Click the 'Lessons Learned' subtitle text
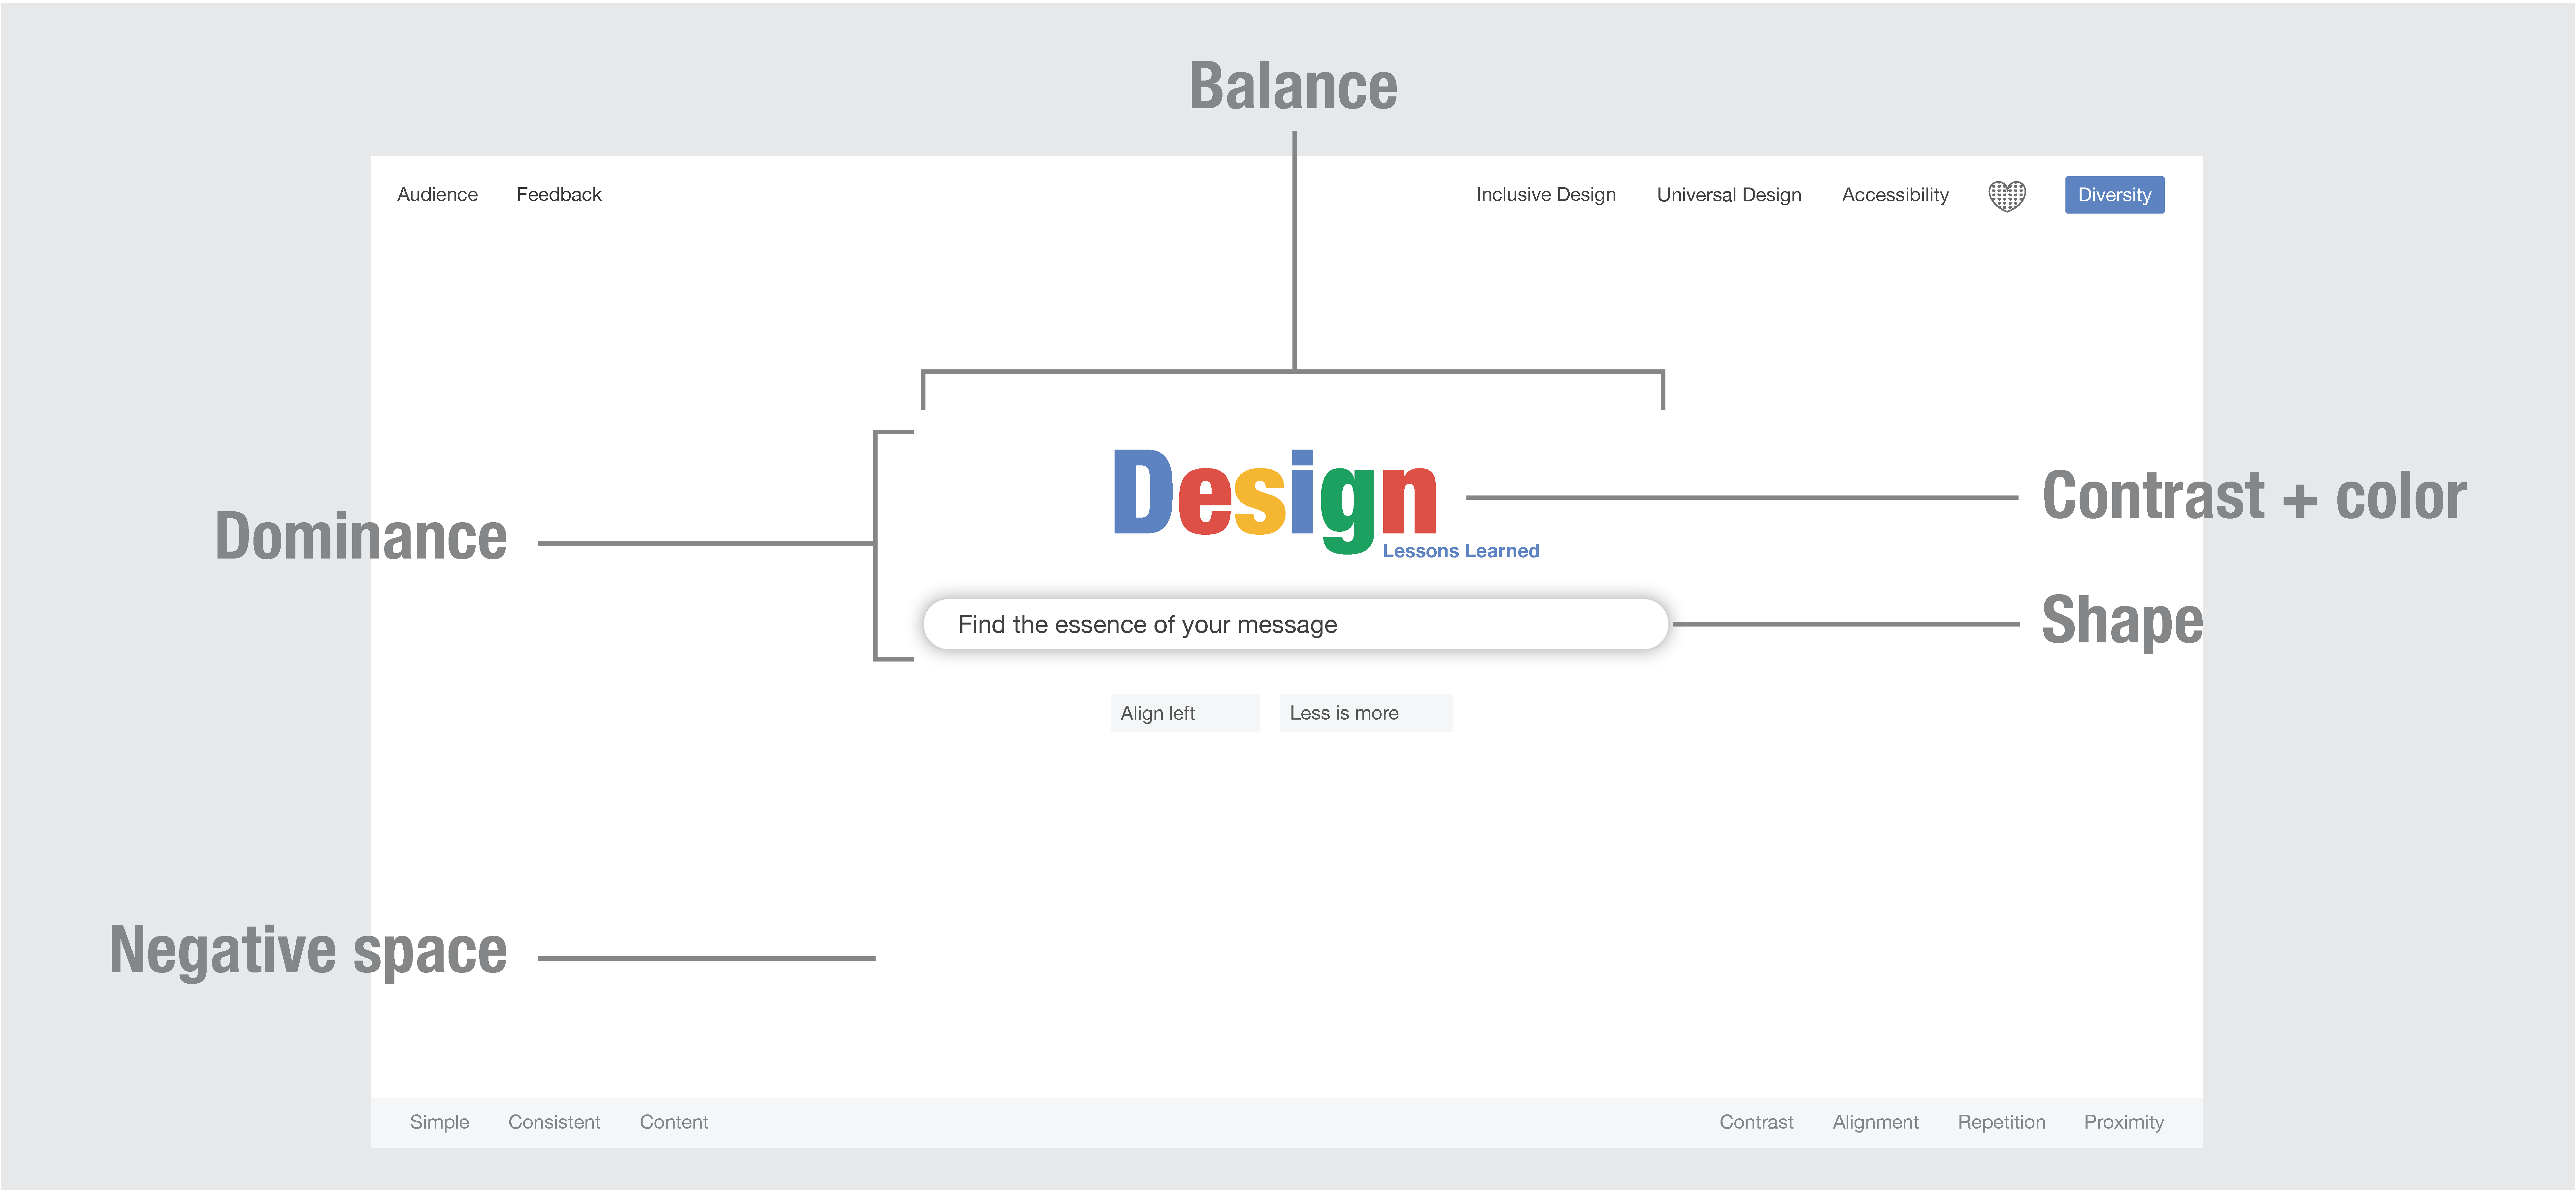The height and width of the screenshot is (1190, 2576). point(1461,551)
